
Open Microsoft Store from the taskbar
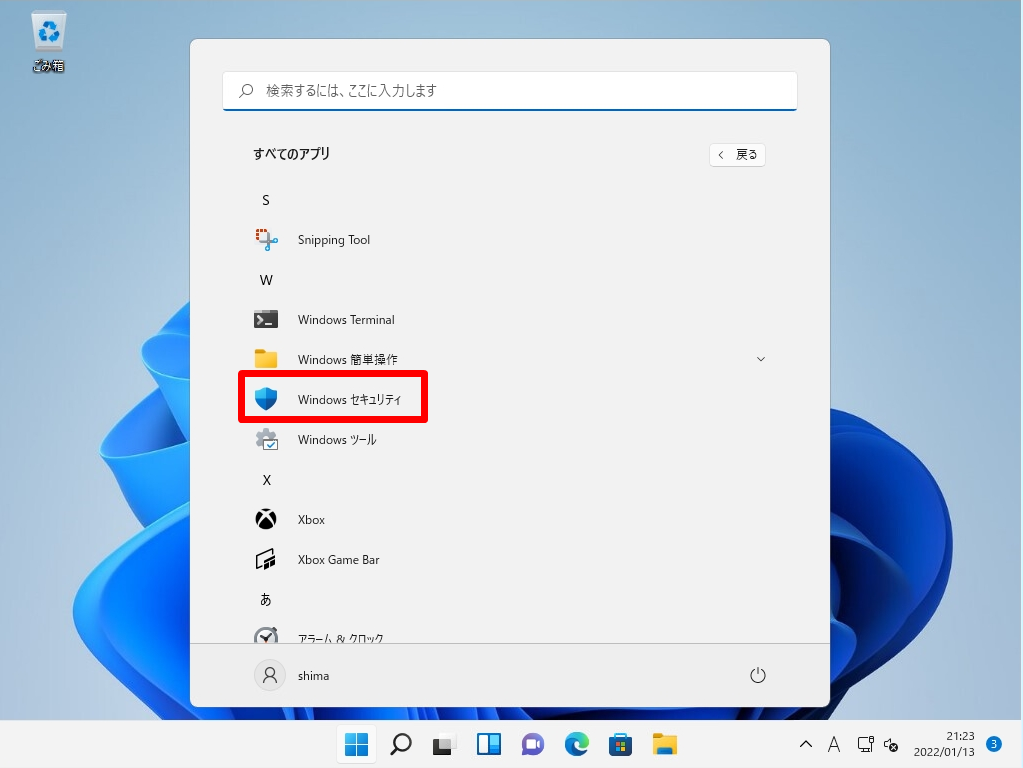tap(620, 745)
